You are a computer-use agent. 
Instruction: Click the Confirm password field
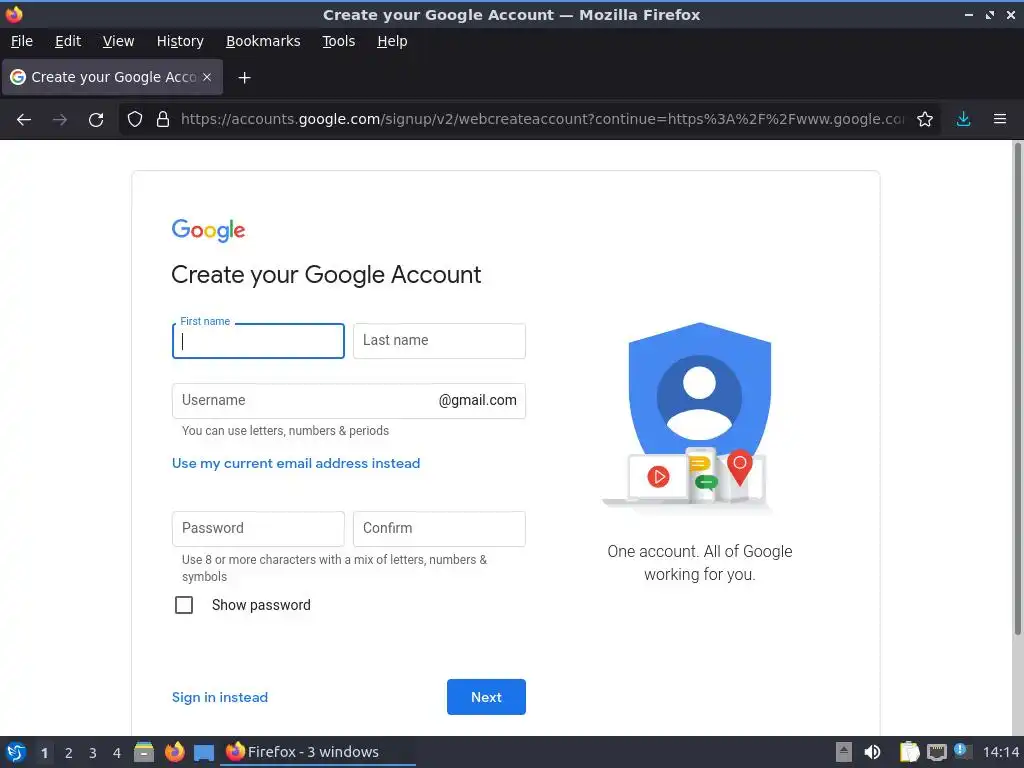pos(439,528)
